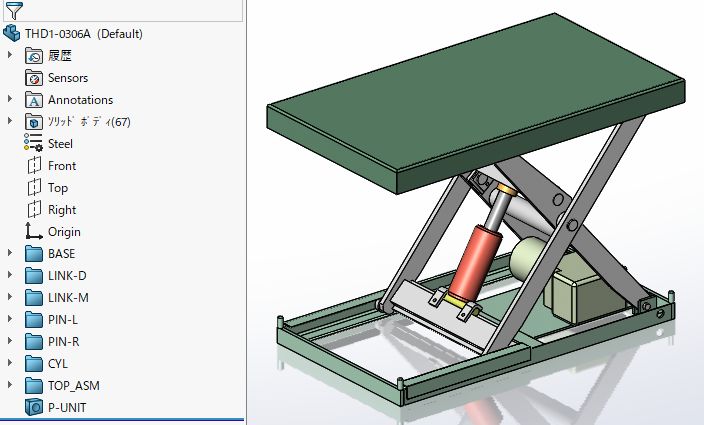Select the cylinder's silver piston rod

(x=497, y=209)
